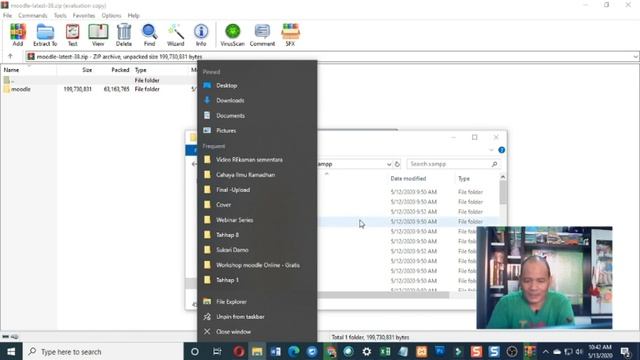Screen dimensions: 640x360
Task: Click the taskbar search box
Action: (103, 351)
